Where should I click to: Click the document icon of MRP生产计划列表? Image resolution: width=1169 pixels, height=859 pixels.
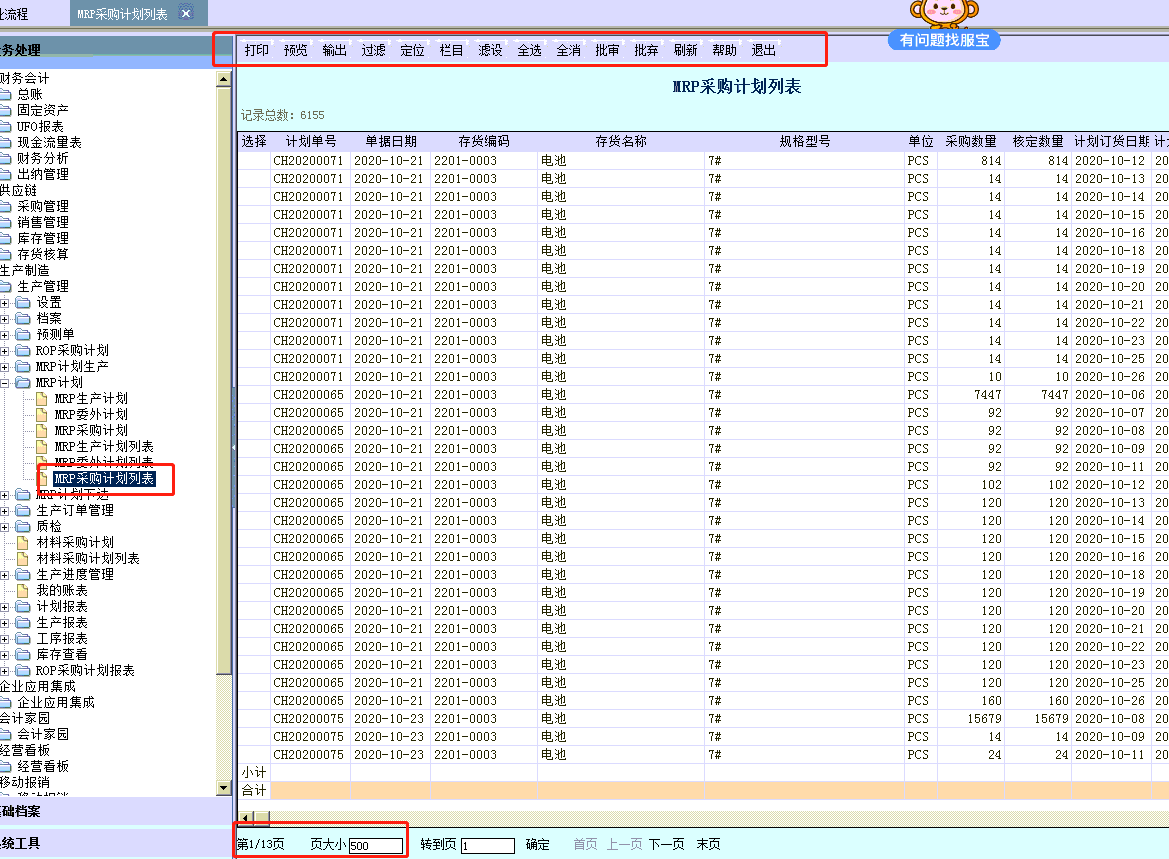click(42, 447)
